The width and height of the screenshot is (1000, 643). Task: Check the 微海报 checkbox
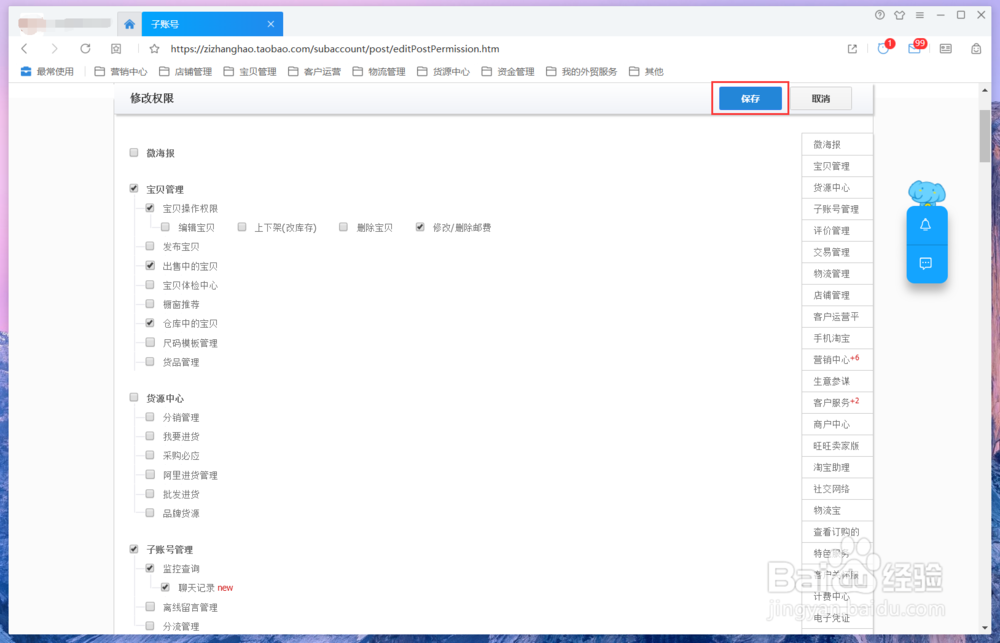[x=134, y=152]
